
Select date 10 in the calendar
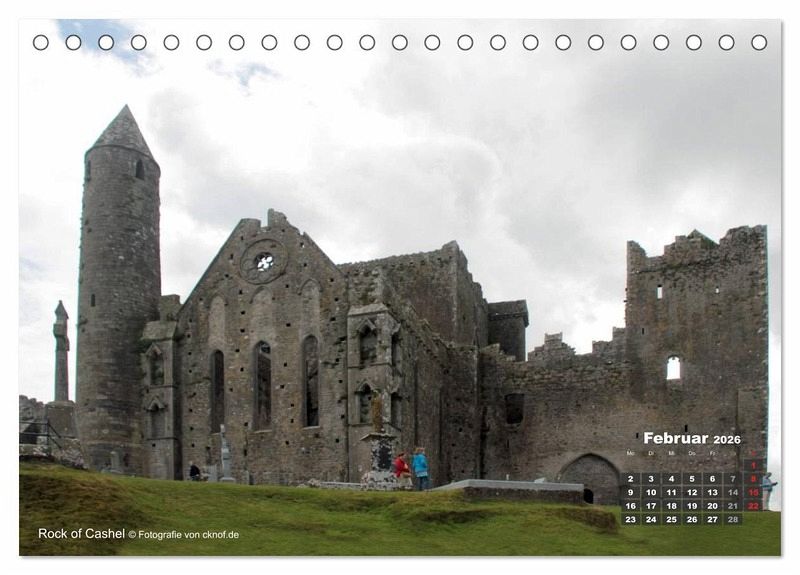pos(651,492)
